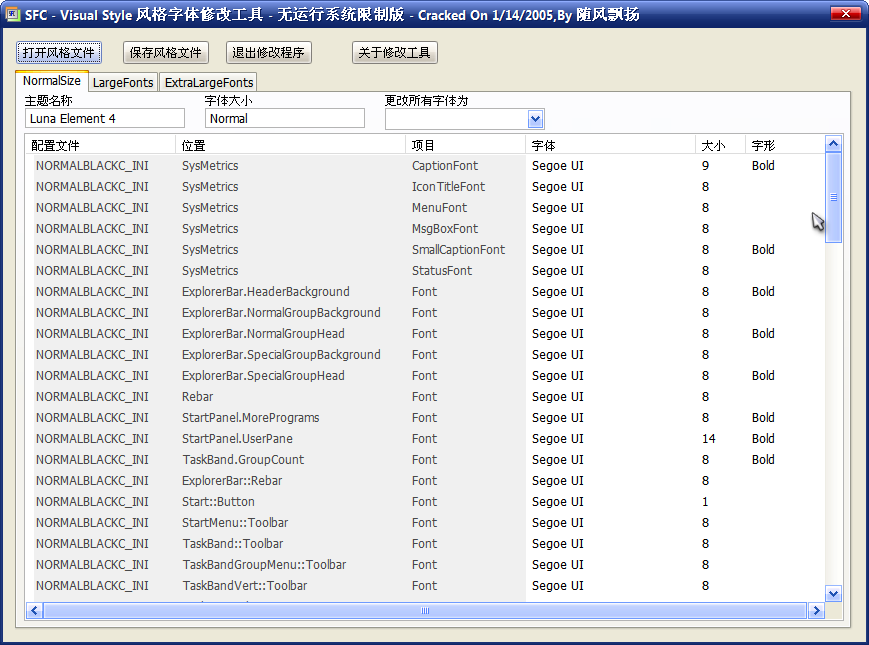Click the horizontal scrollbar left arrow
Image resolution: width=869 pixels, height=645 pixels.
pyautogui.click(x=34, y=611)
